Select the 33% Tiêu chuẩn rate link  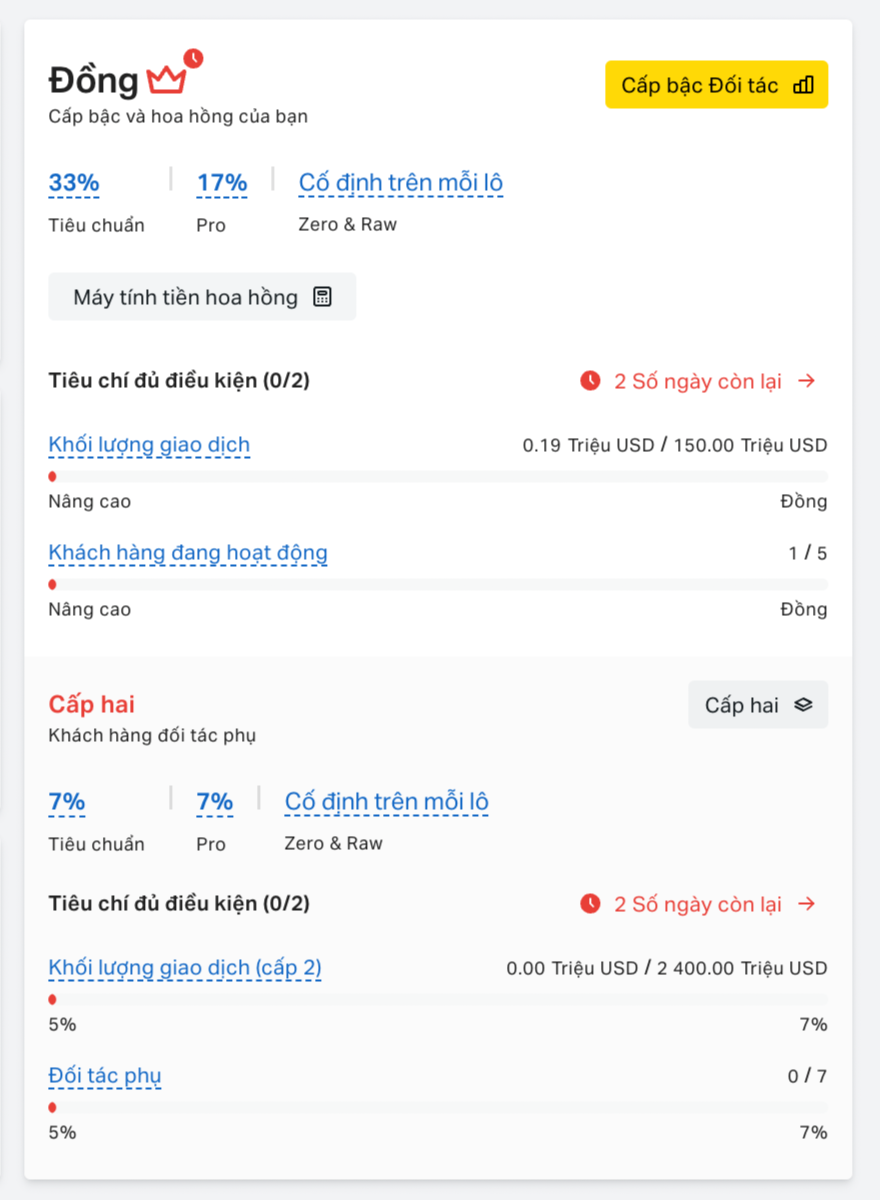[74, 183]
